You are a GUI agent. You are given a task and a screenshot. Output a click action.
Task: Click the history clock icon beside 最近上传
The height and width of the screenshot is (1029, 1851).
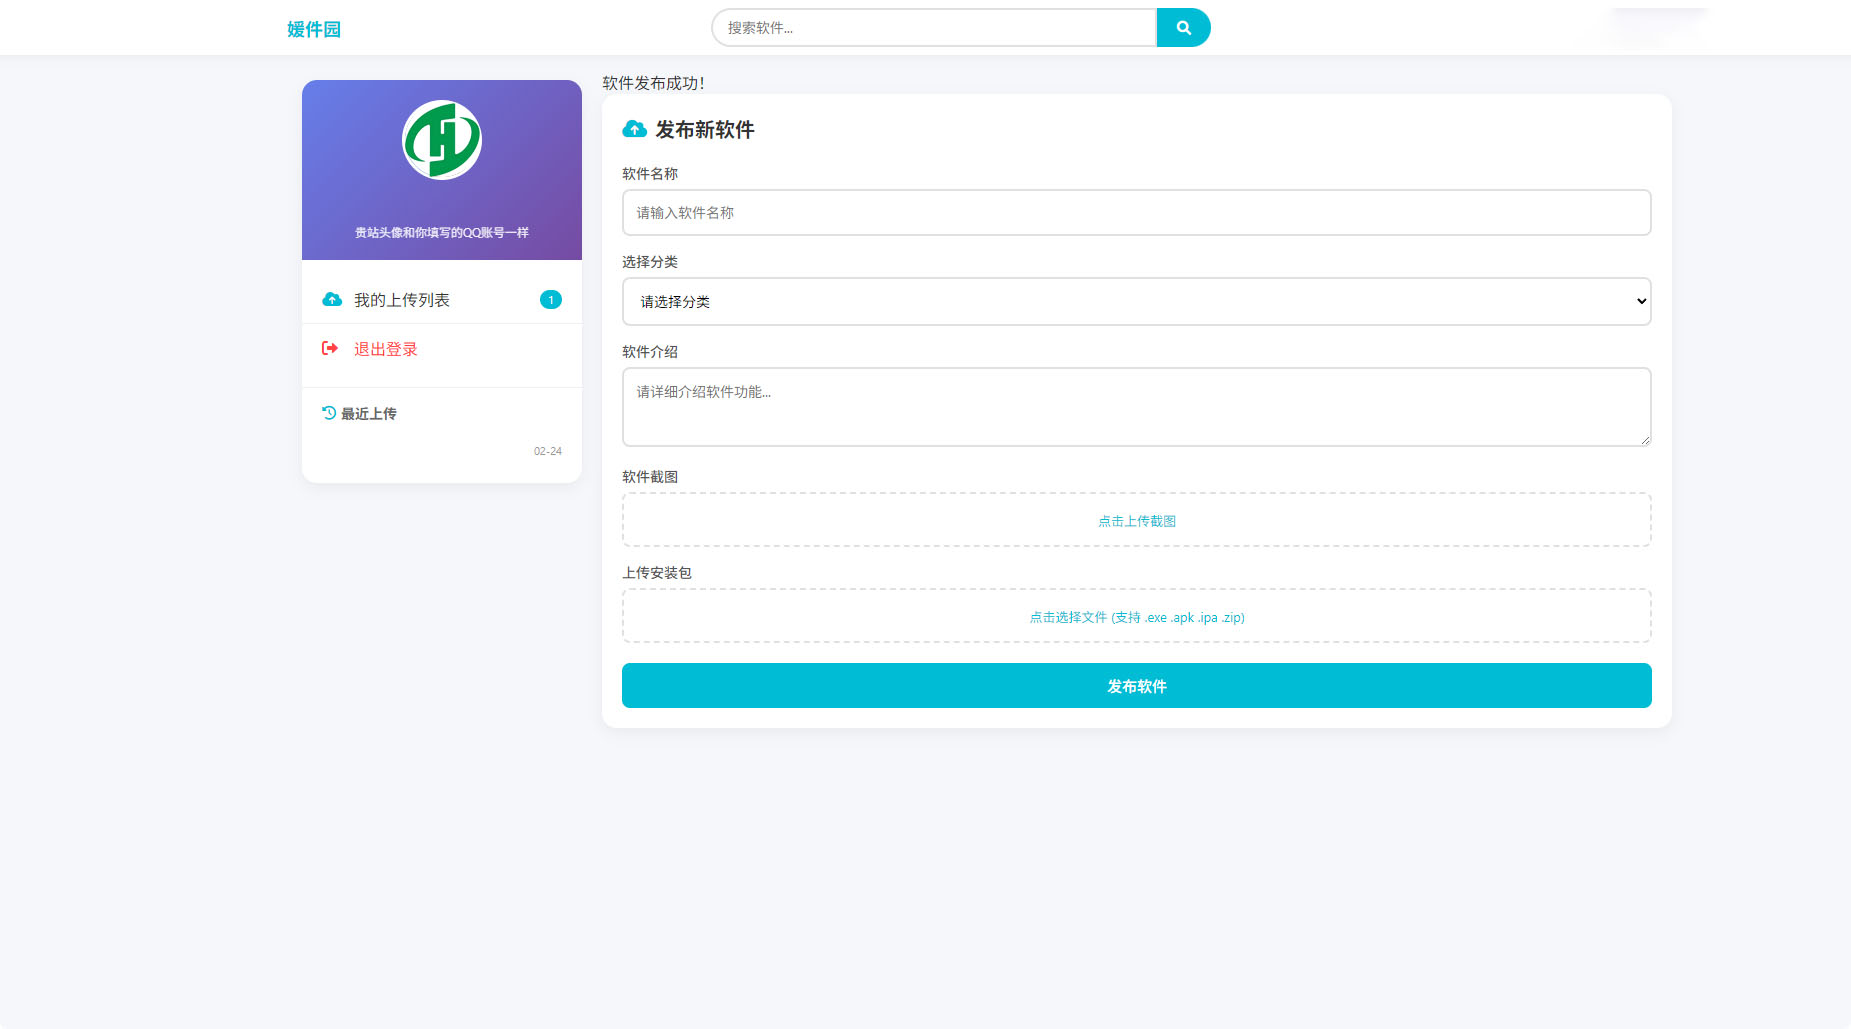coord(328,413)
